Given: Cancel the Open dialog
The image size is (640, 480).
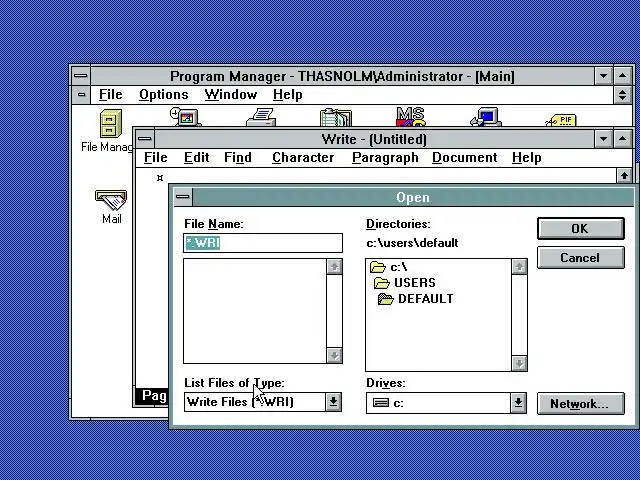Looking at the screenshot, I should coord(580,258).
